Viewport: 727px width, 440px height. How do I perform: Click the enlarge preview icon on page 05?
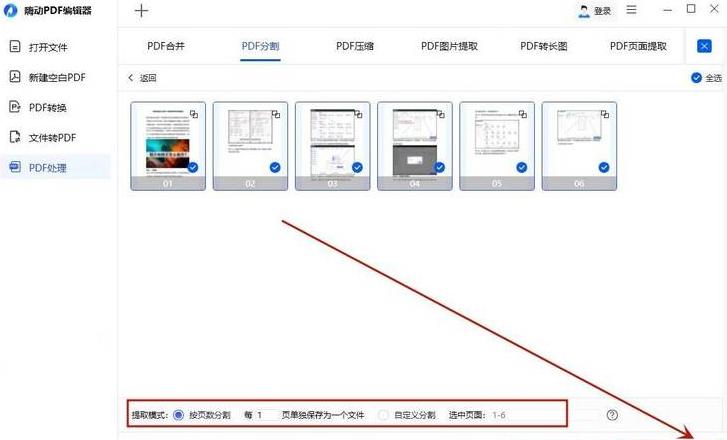pyautogui.click(x=523, y=114)
